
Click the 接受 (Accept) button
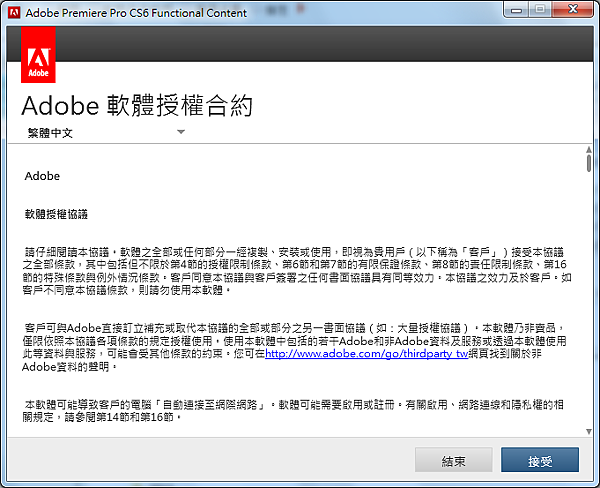(540, 460)
